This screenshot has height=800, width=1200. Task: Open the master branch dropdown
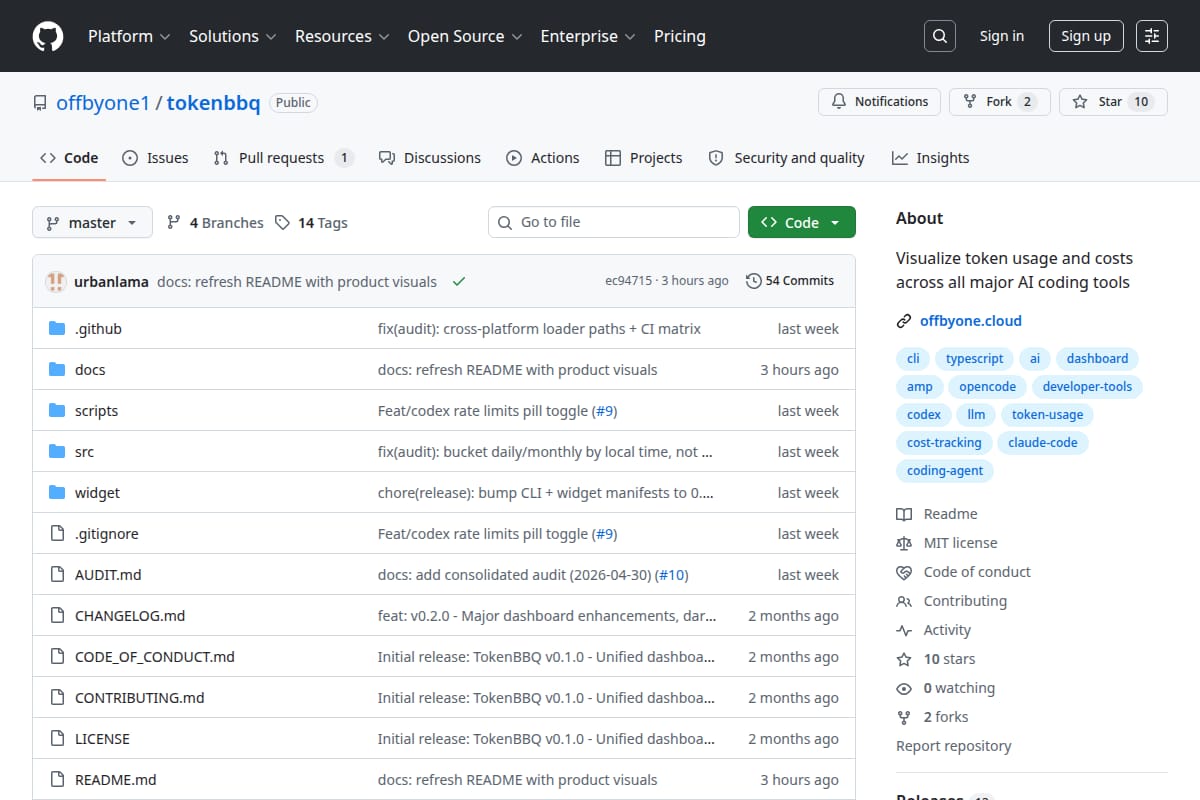coord(92,222)
